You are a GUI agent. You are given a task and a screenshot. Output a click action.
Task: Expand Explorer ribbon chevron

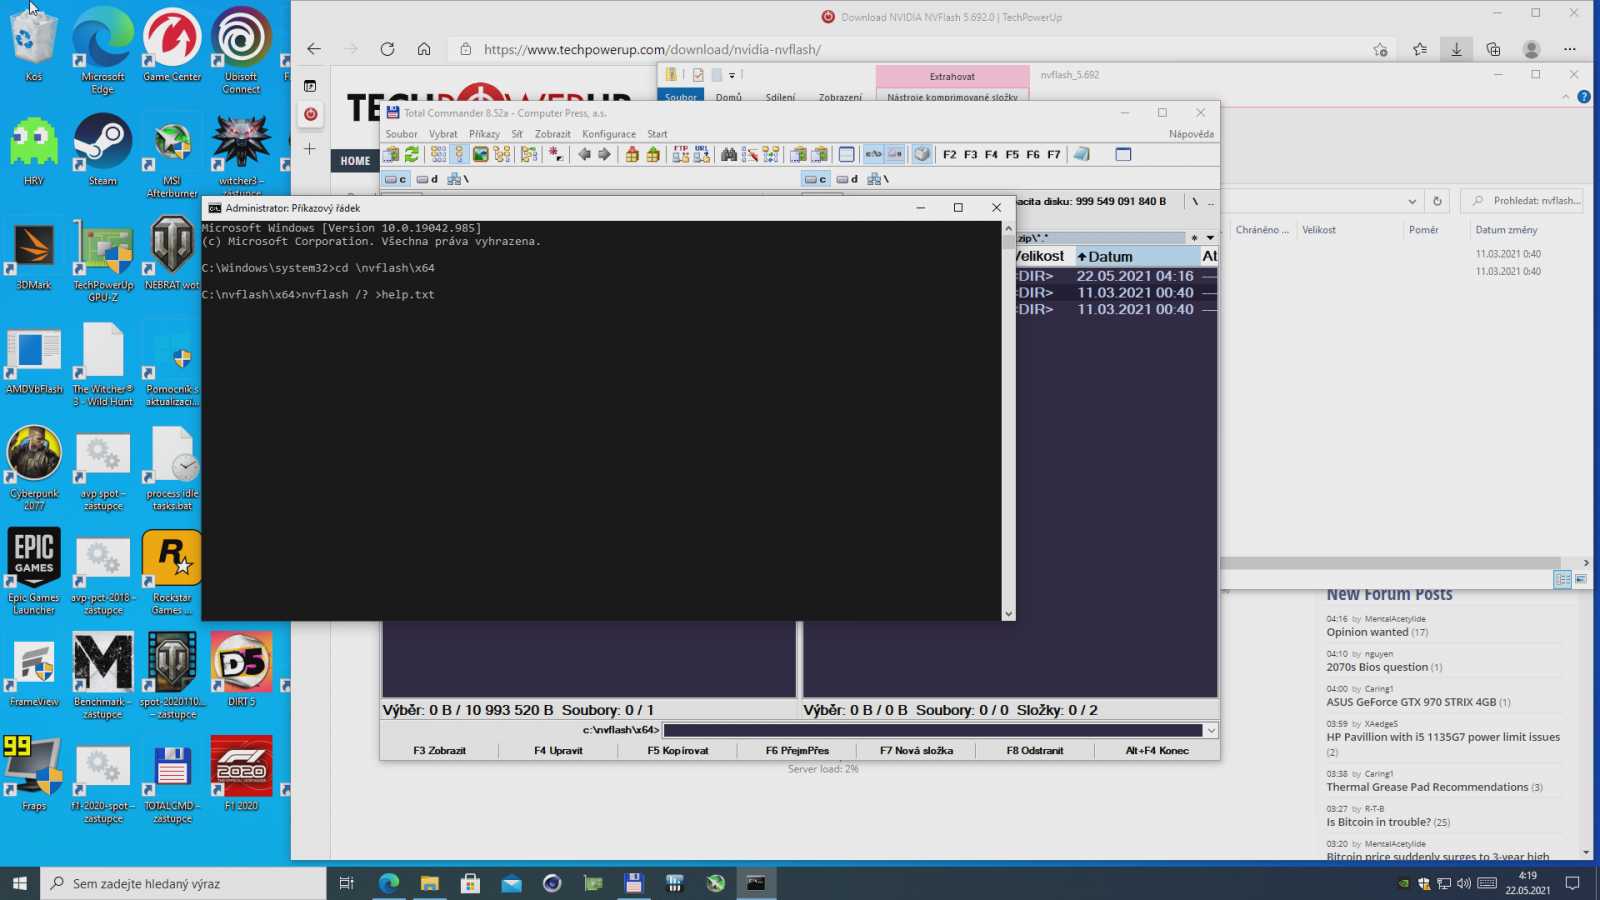click(1566, 97)
